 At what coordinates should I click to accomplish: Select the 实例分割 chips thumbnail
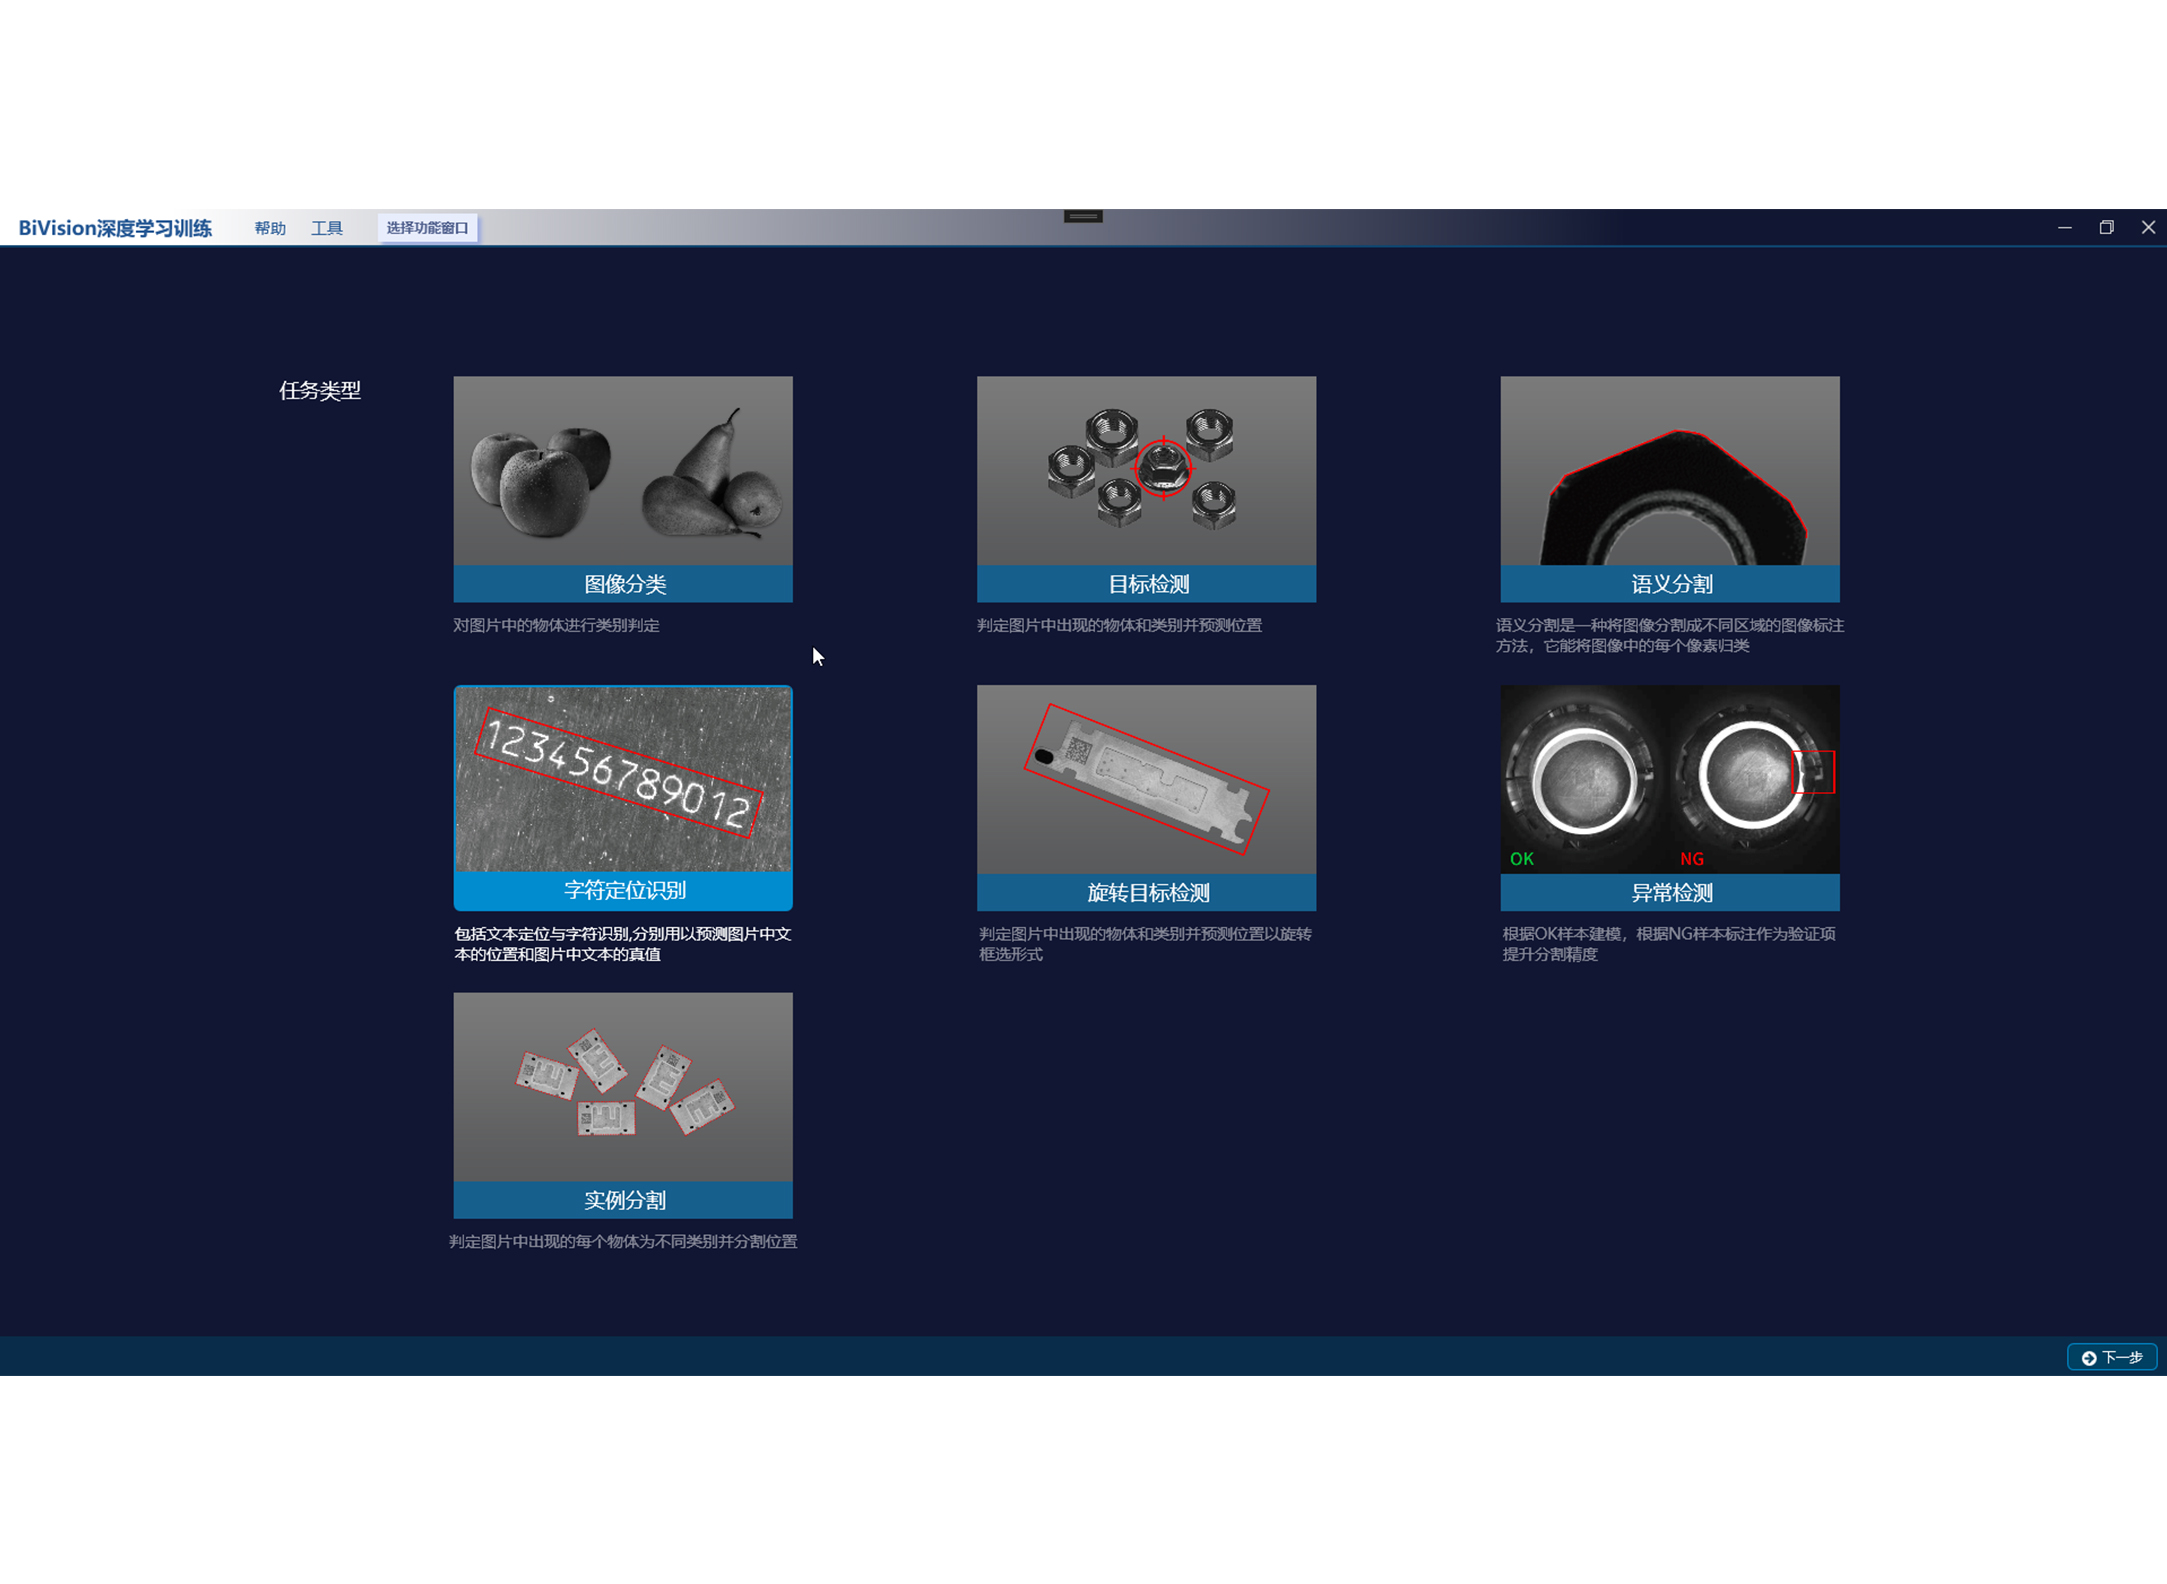[622, 1087]
